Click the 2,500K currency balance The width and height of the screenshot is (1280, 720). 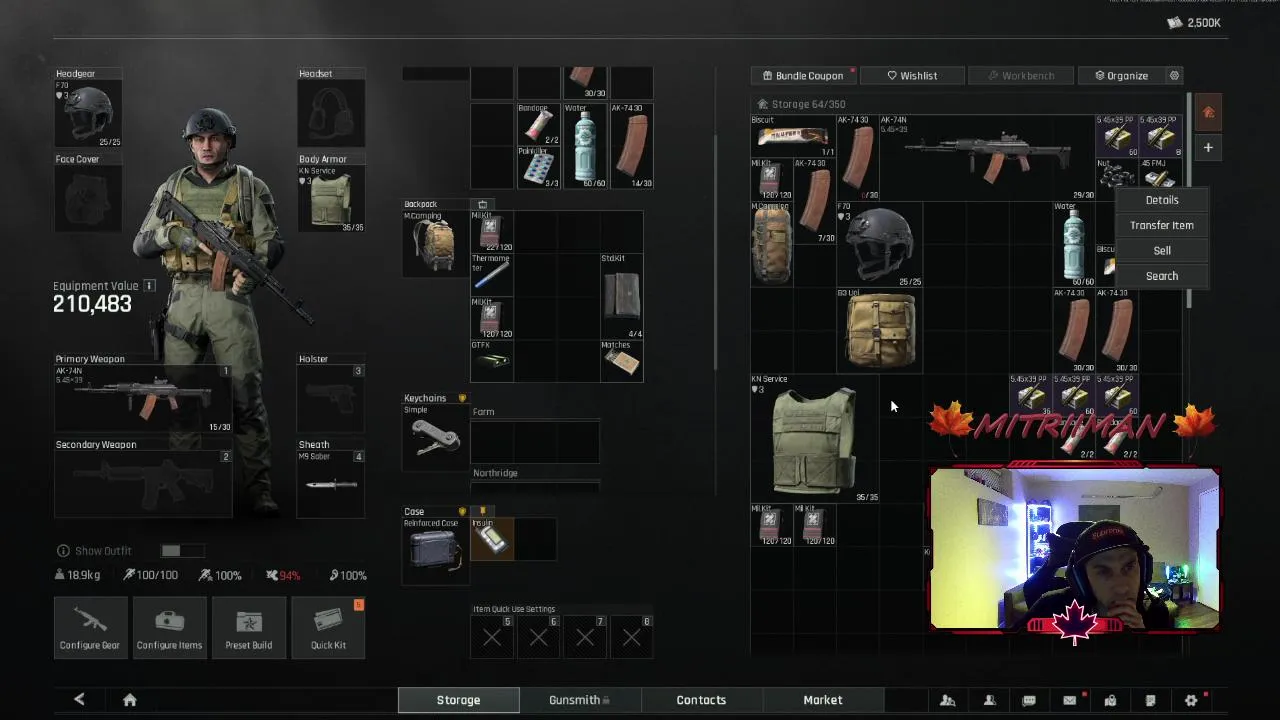(x=1194, y=23)
